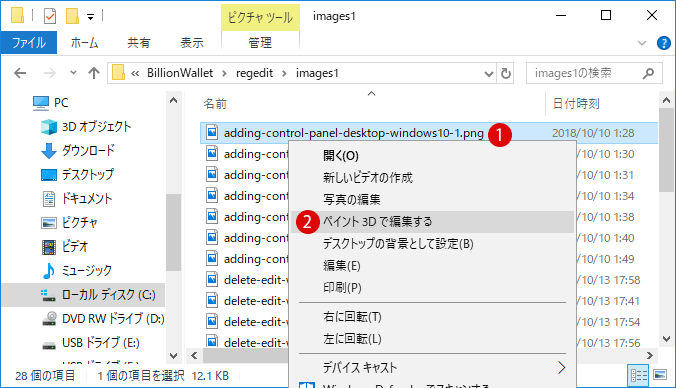
Task: Open the address bar history dropdown
Action: pos(488,74)
